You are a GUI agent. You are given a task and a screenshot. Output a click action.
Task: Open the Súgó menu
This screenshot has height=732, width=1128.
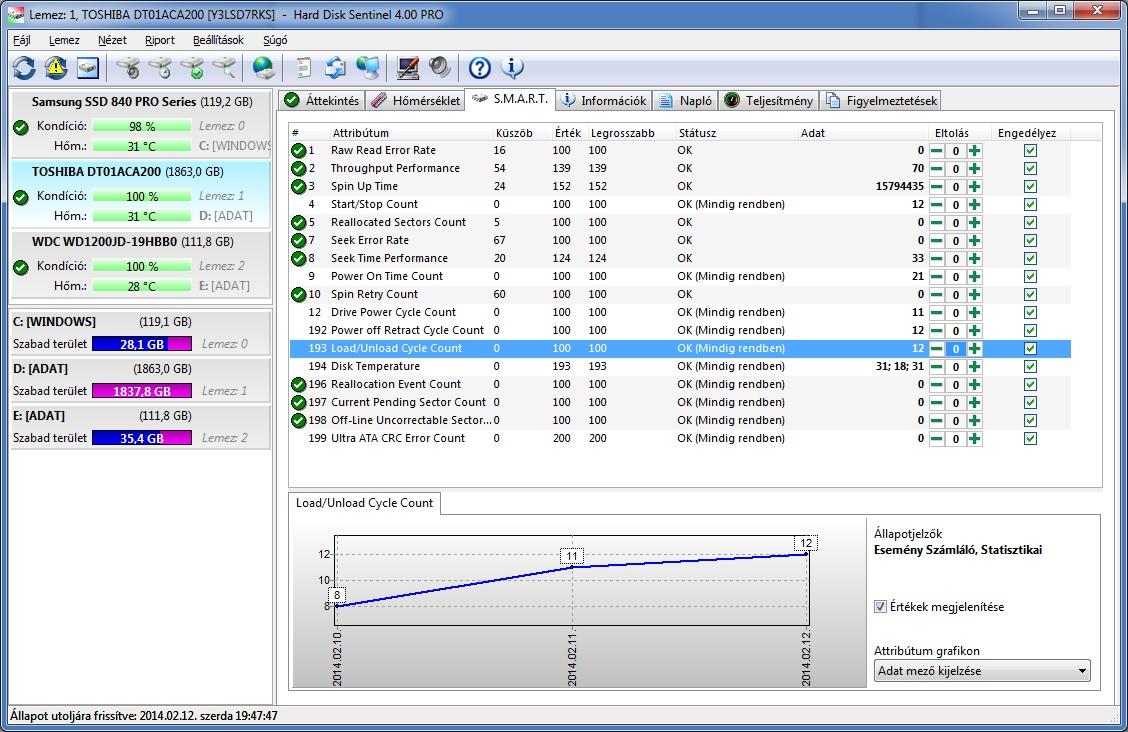coord(275,40)
